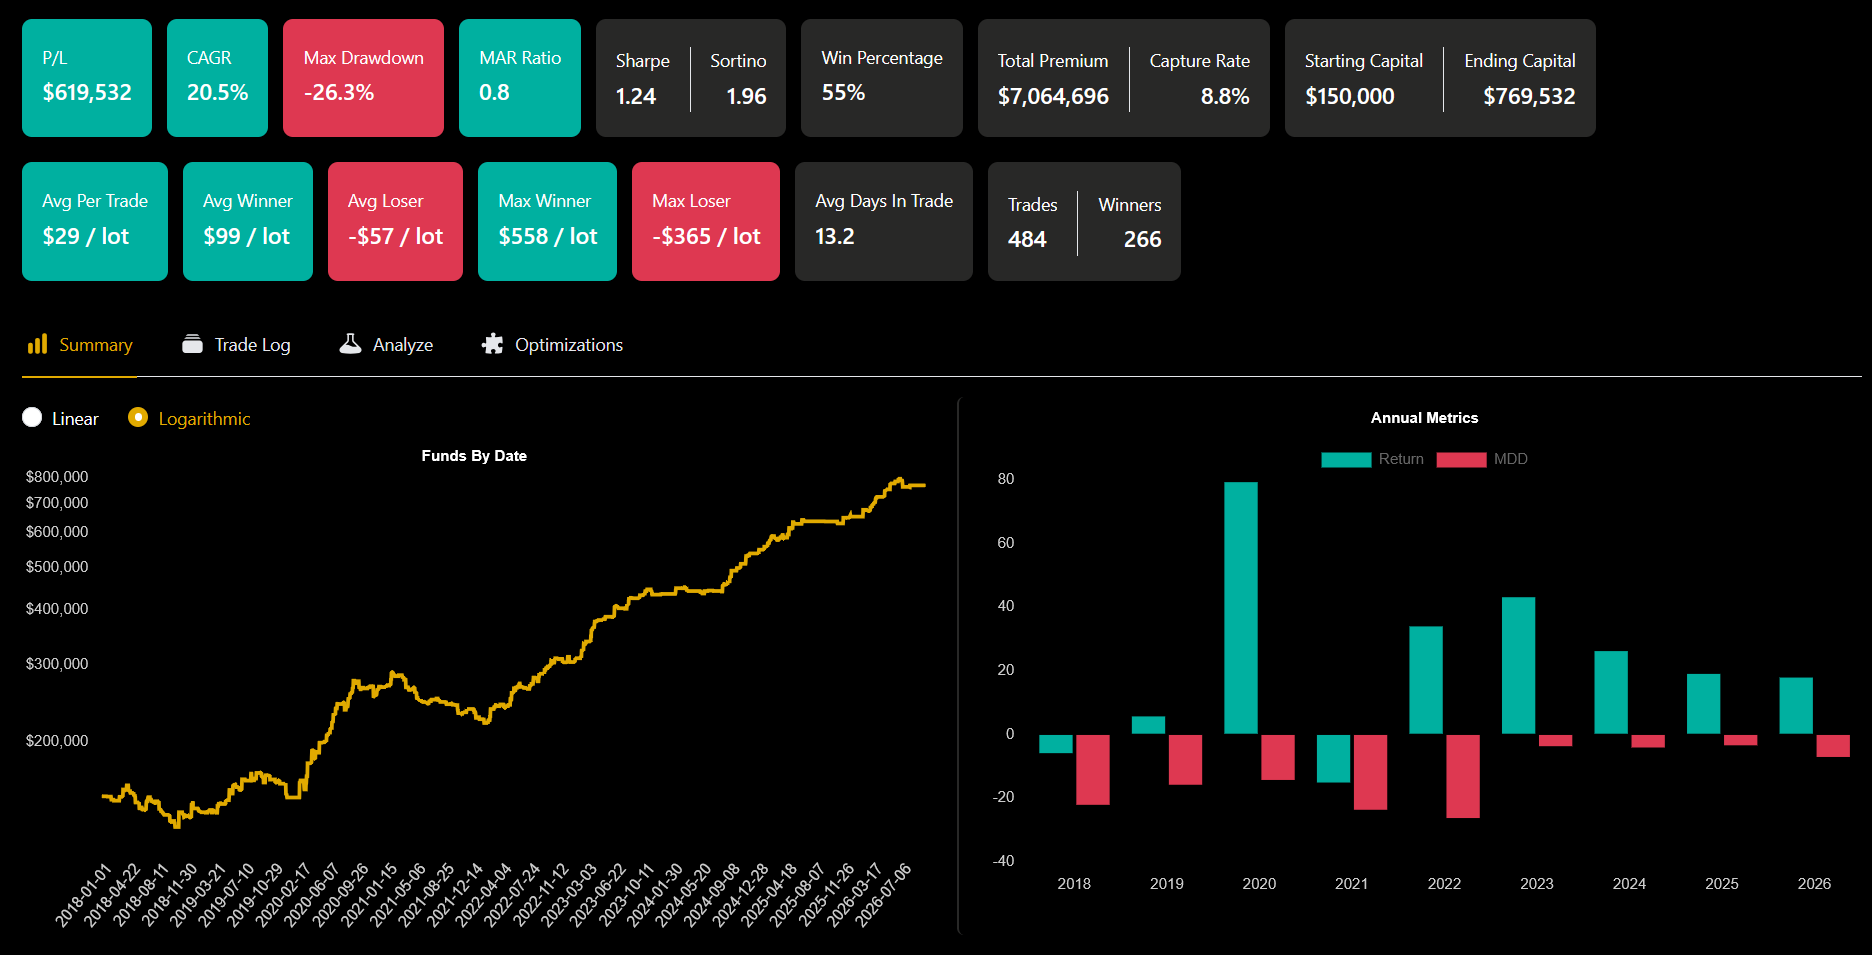Viewport: 1872px width, 955px height.
Task: Click the Total Premium $7,064,696 value
Action: (1053, 97)
